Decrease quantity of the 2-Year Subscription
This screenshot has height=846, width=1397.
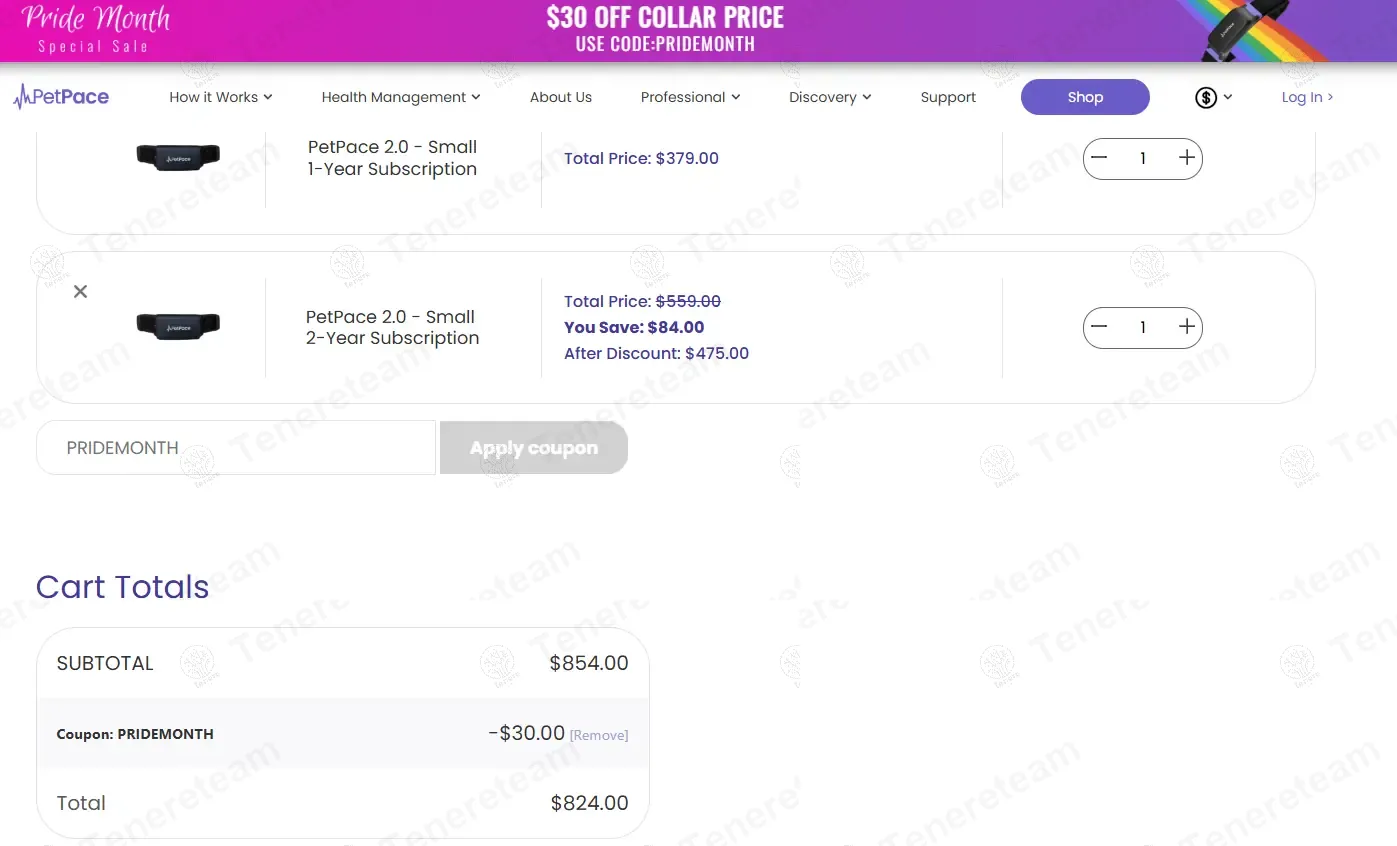click(x=1099, y=327)
